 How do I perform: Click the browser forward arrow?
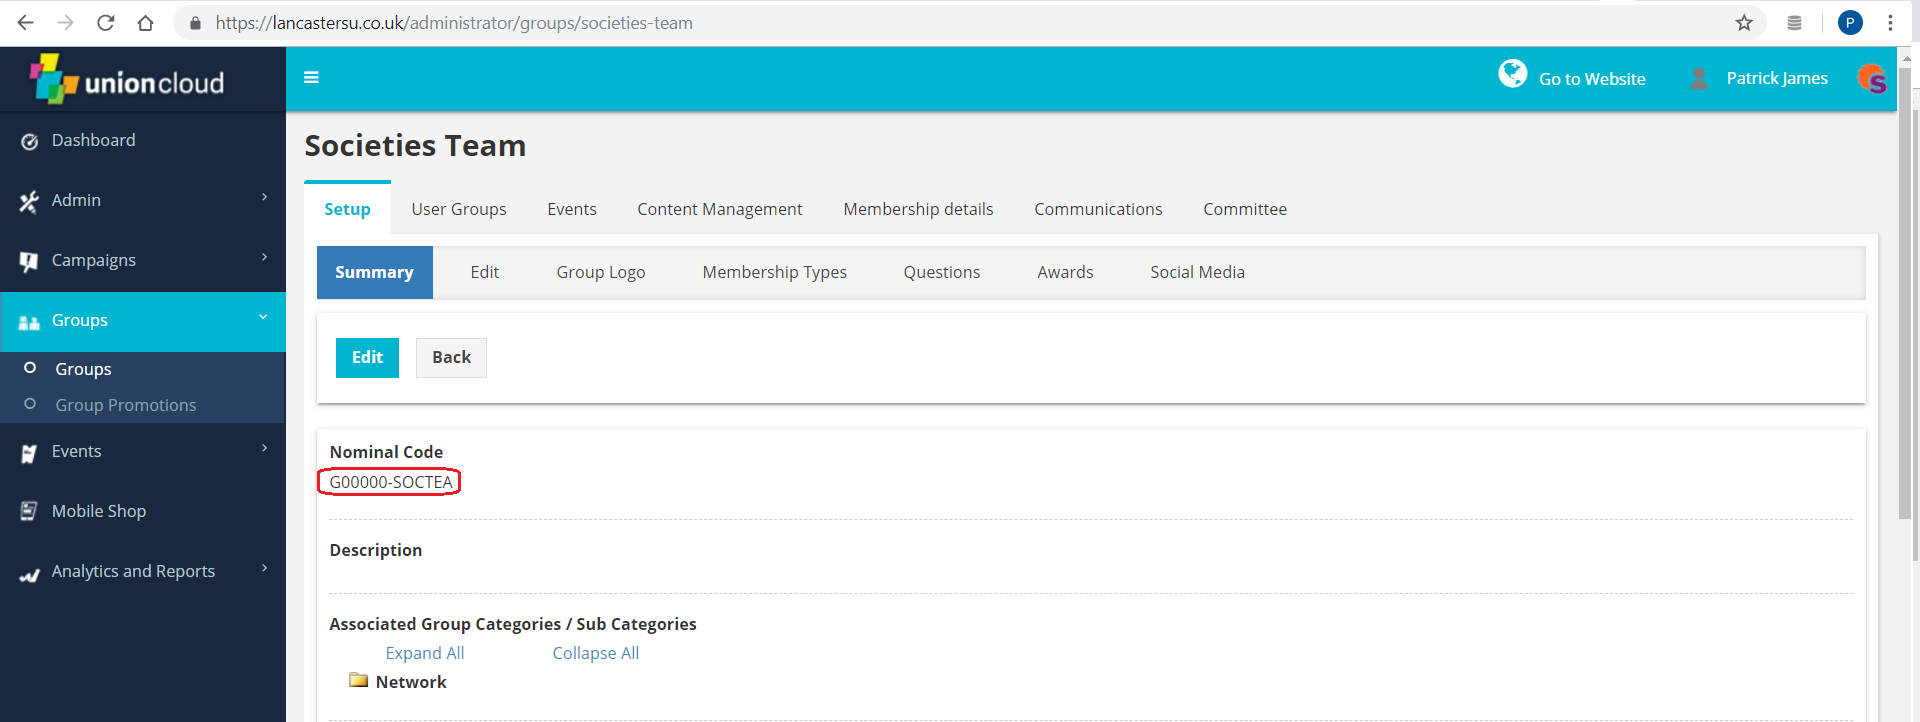[66, 22]
